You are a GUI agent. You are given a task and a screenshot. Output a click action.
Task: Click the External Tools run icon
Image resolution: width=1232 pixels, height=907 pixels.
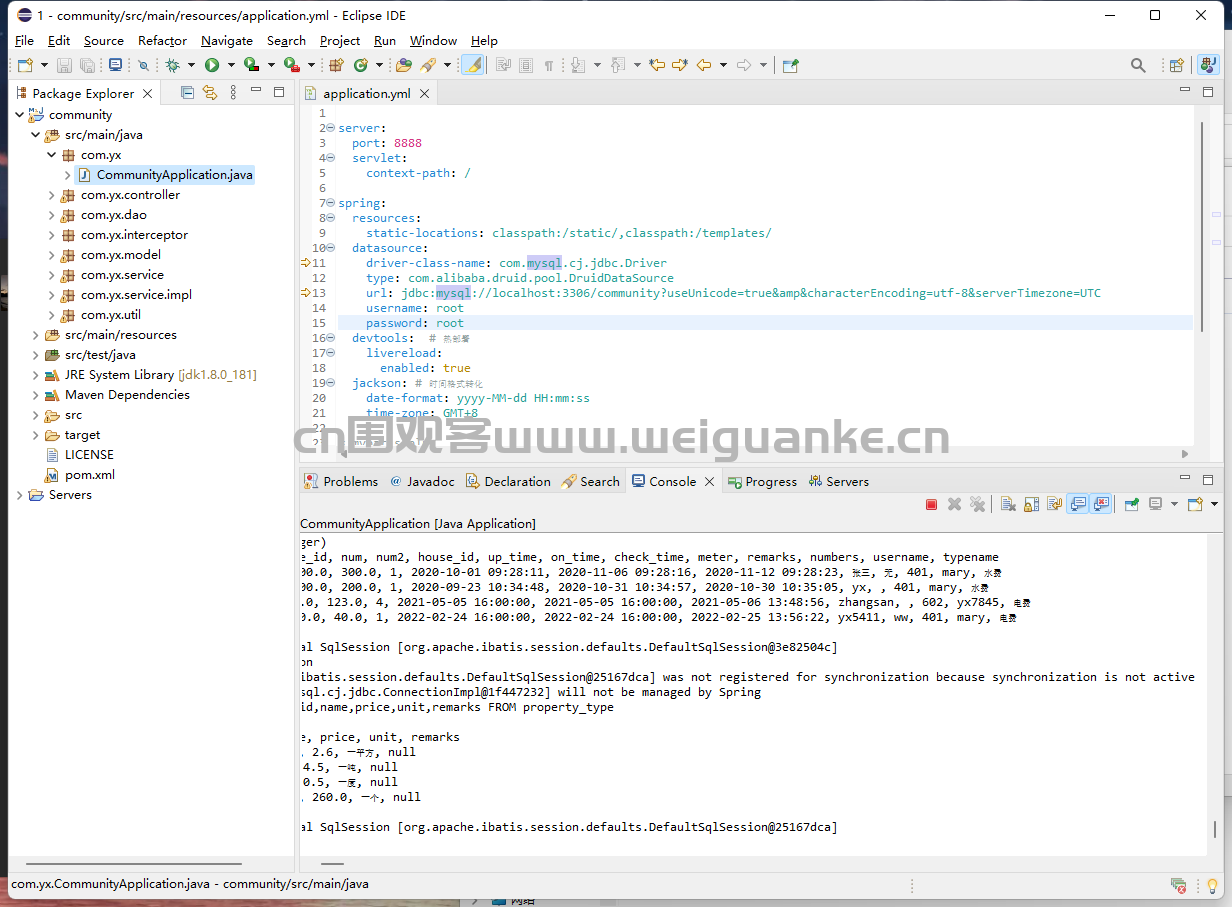[x=291, y=65]
